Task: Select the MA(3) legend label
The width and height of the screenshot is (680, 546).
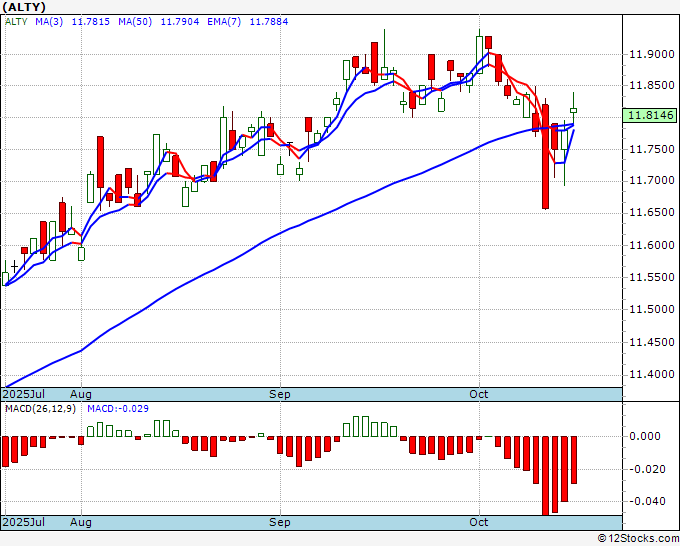Action: pos(49,22)
